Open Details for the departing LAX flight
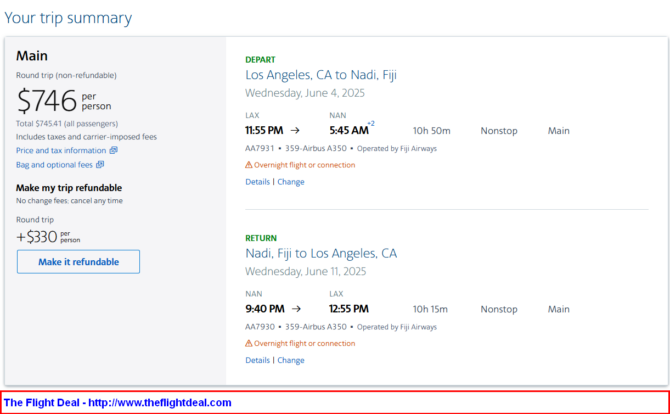The height and width of the screenshot is (414, 670). (258, 182)
